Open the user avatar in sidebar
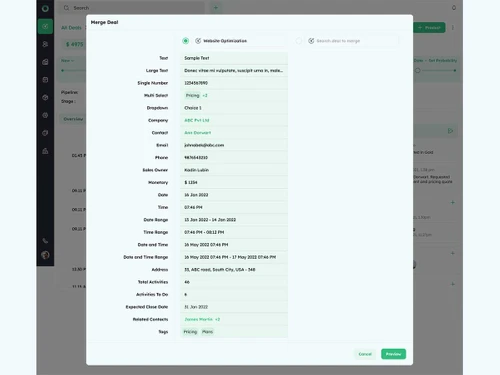This screenshot has width=500, height=375. [45, 255]
